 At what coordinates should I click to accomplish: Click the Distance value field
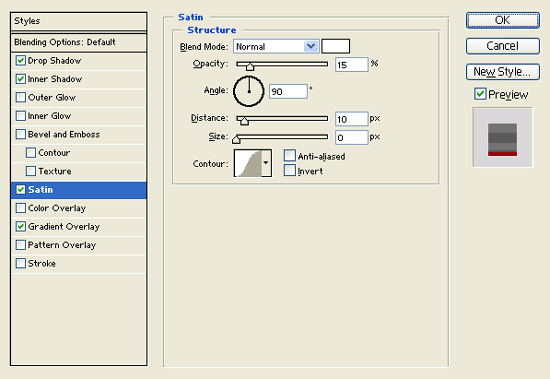point(352,119)
